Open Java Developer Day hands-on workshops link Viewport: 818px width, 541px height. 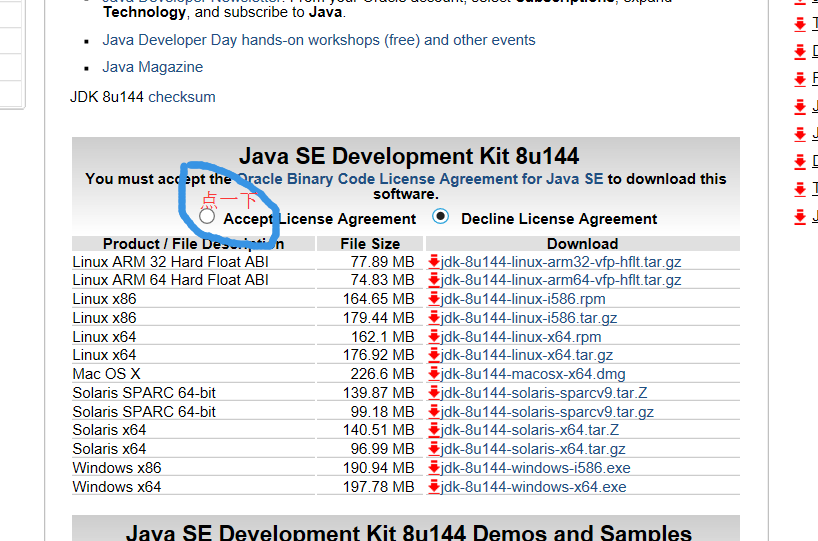(x=319, y=40)
